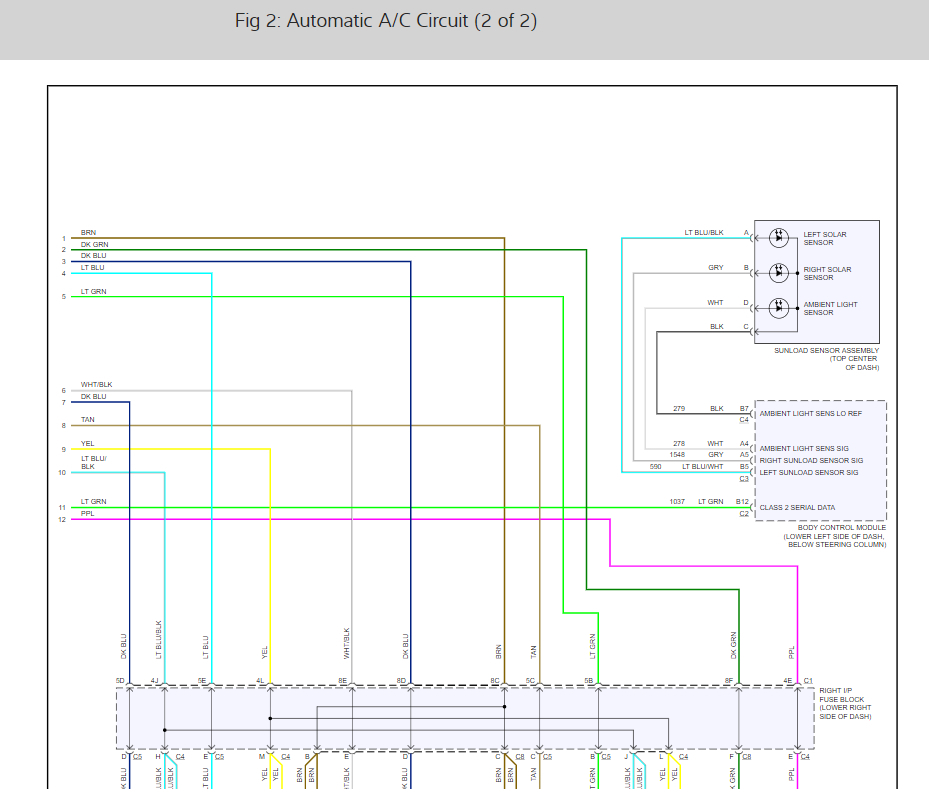Image resolution: width=929 pixels, height=806 pixels.
Task: Click the 'LT BLU/WHT' wire label
Action: pyautogui.click(x=703, y=467)
